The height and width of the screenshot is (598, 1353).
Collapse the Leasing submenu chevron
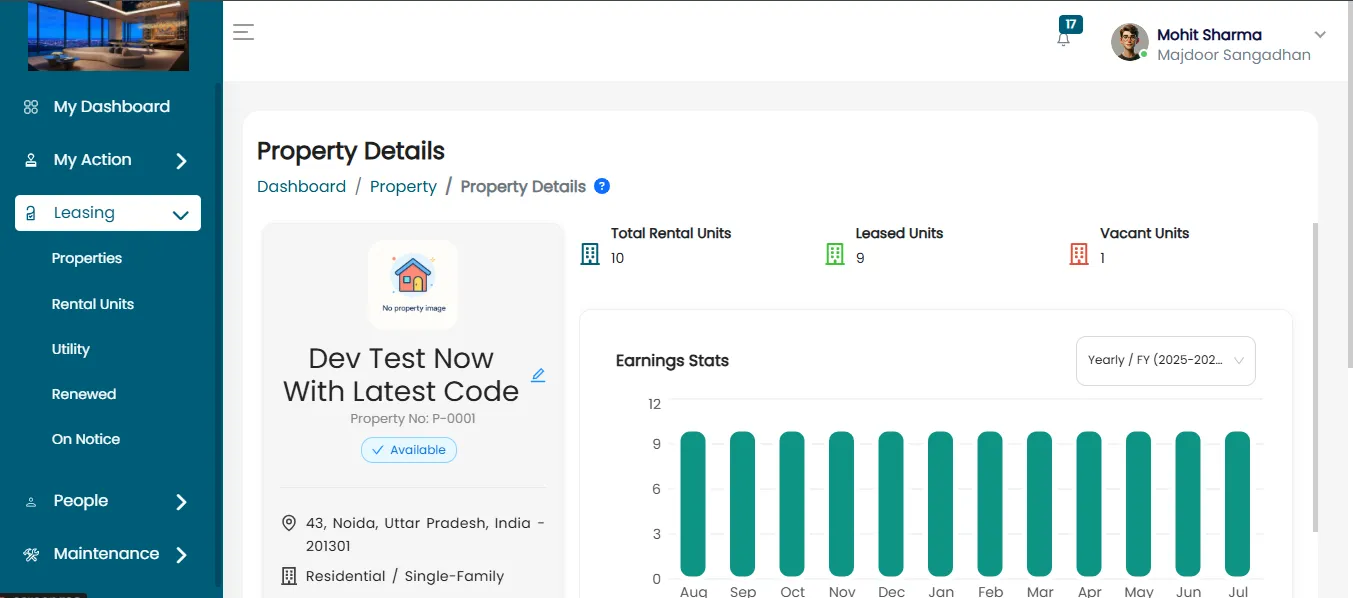pyautogui.click(x=181, y=214)
